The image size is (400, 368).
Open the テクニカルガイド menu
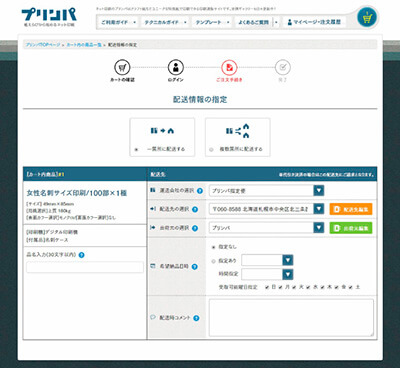click(162, 22)
